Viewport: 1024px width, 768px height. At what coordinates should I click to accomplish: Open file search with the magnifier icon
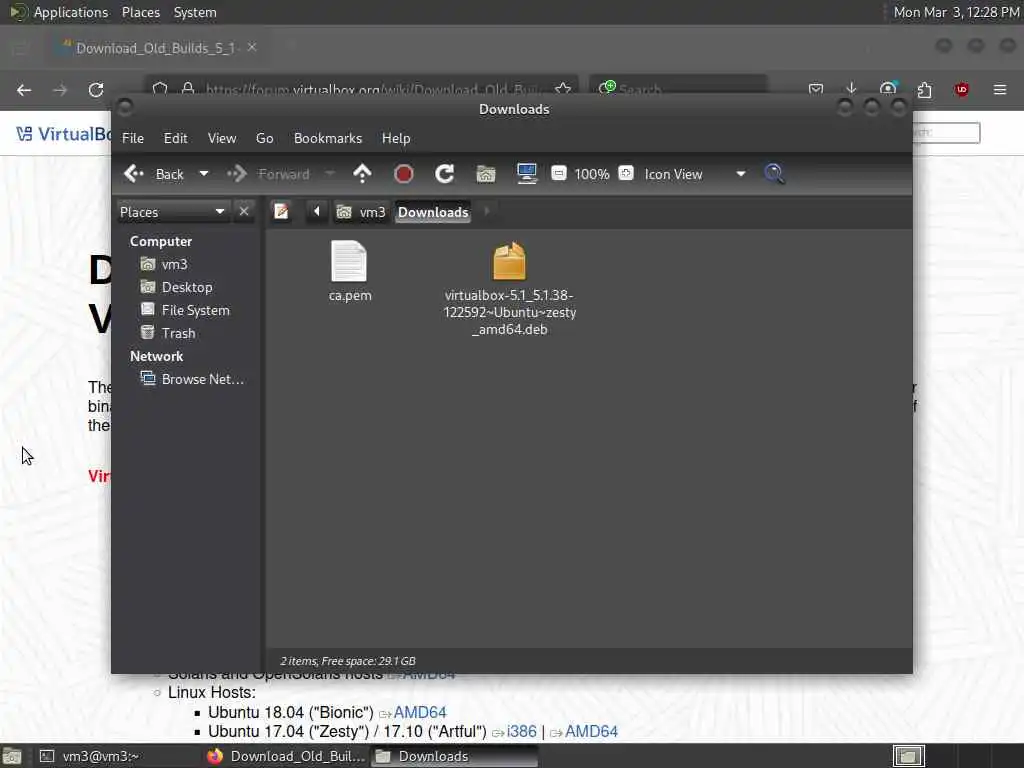775,174
